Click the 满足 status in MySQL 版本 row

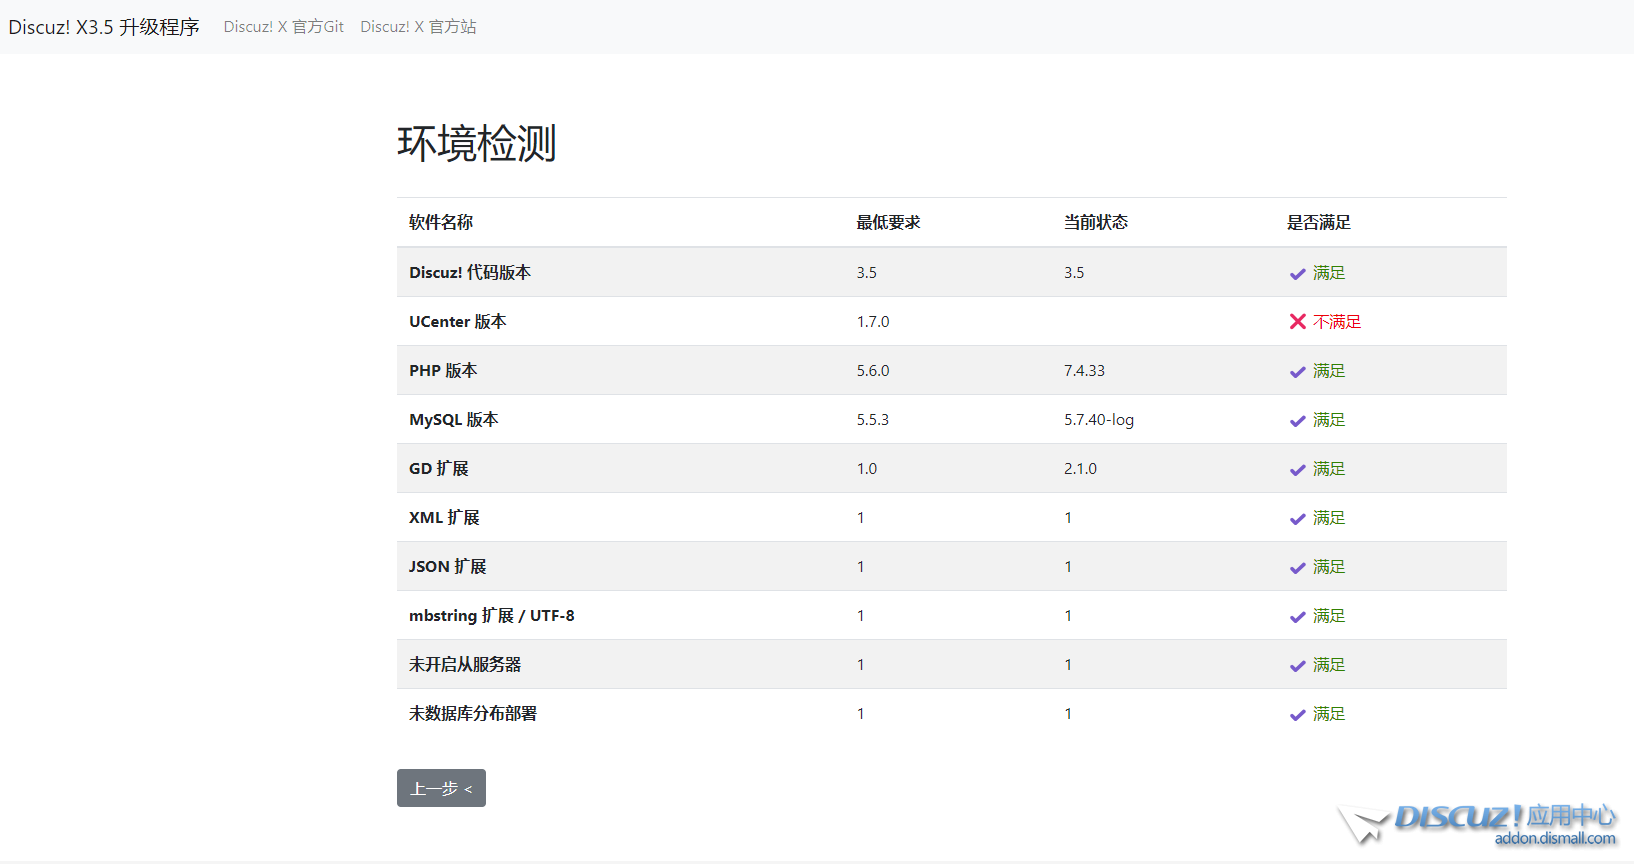pos(1329,420)
